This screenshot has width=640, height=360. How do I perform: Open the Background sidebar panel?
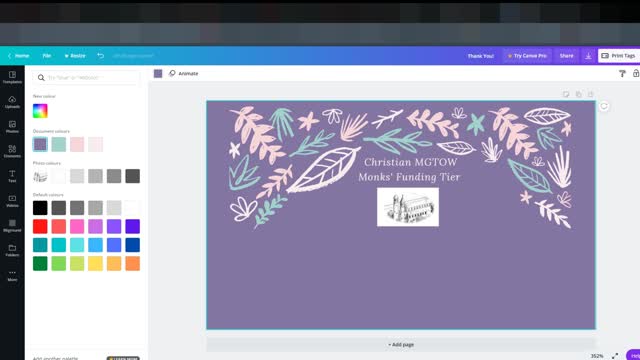[12, 226]
